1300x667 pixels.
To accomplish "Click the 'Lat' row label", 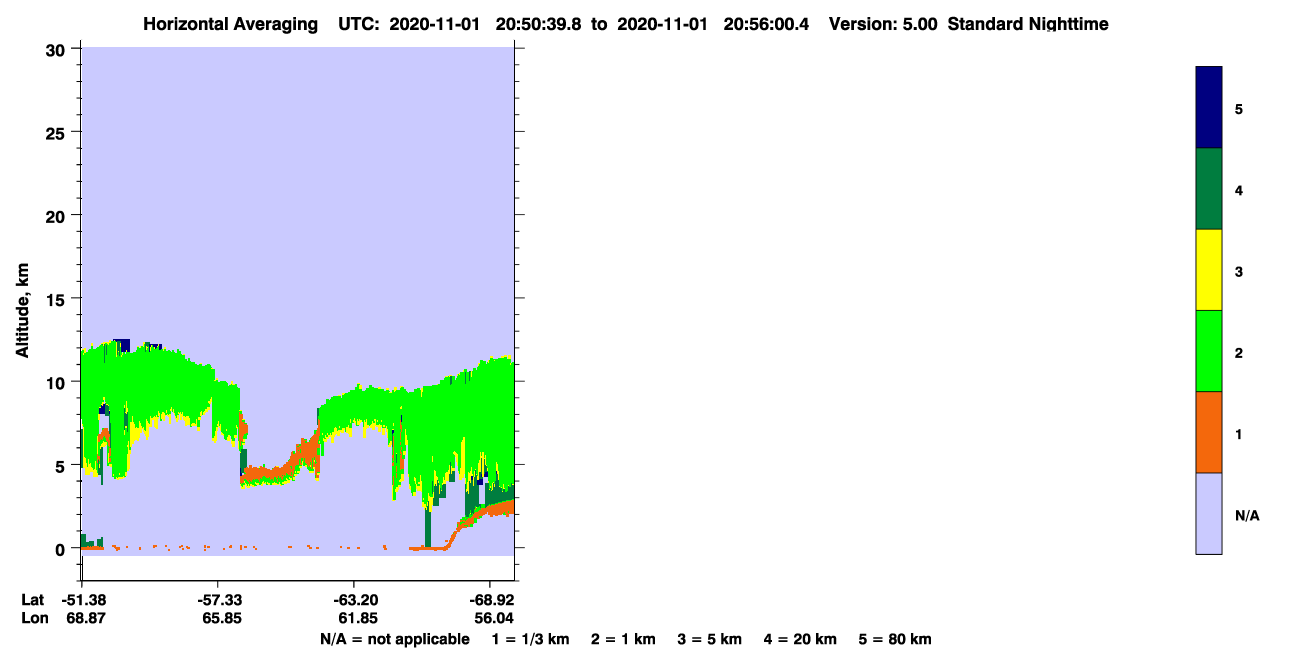I will point(32,599).
